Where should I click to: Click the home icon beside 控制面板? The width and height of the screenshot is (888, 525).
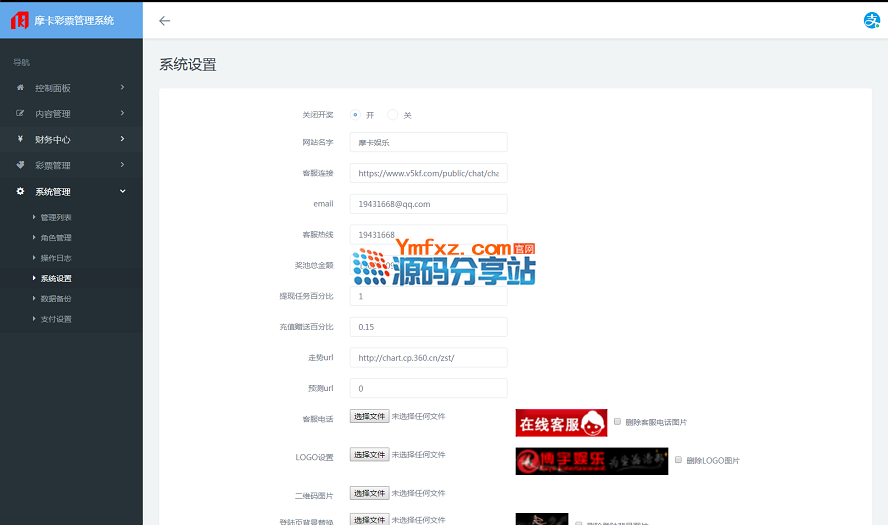20,88
